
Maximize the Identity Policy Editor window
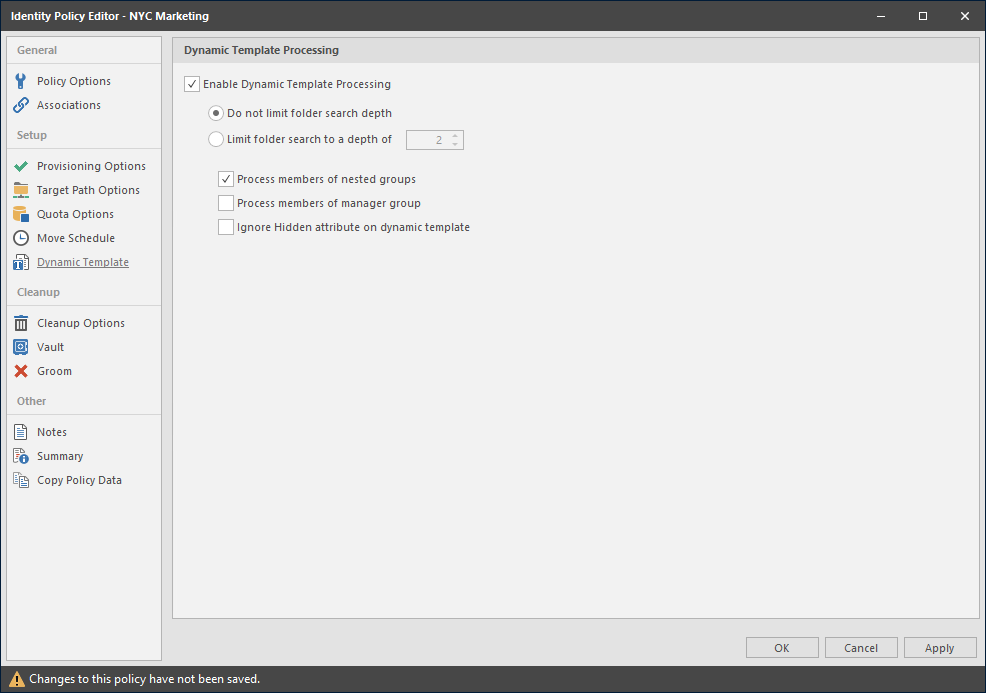[x=922, y=16]
